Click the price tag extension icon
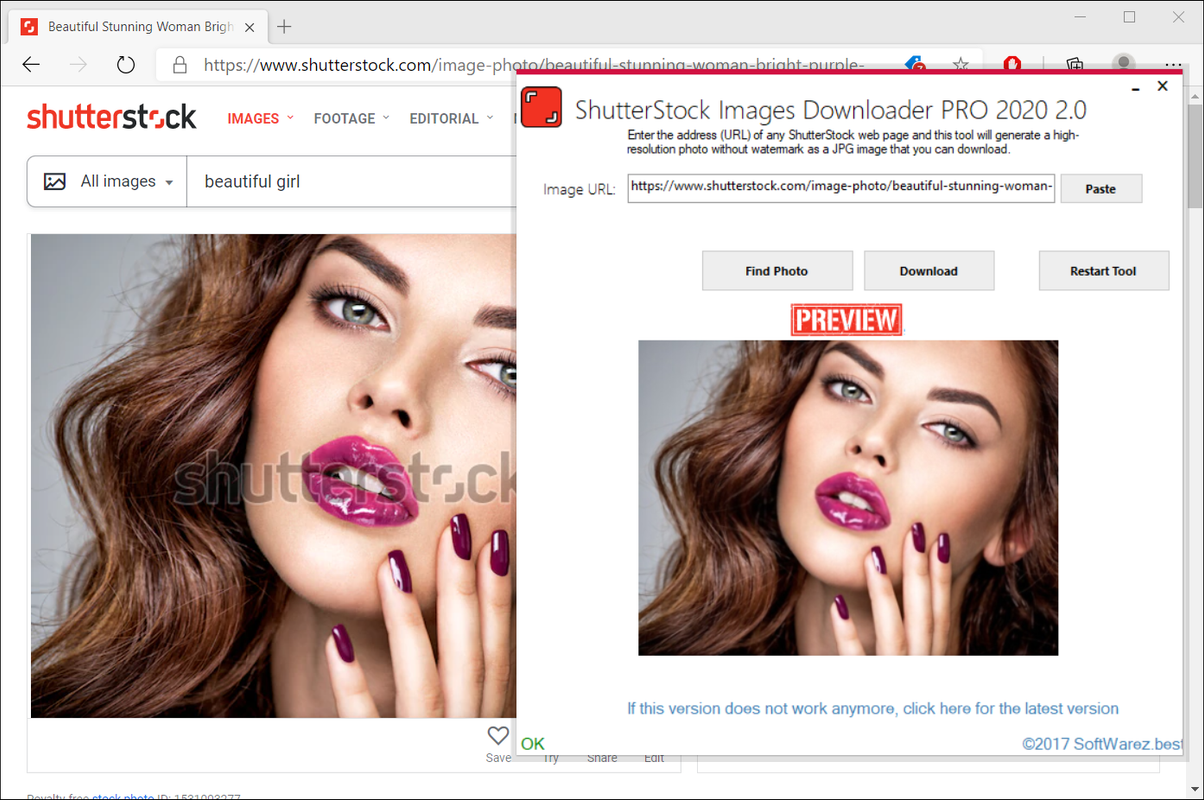The height and width of the screenshot is (800, 1204). click(915, 64)
